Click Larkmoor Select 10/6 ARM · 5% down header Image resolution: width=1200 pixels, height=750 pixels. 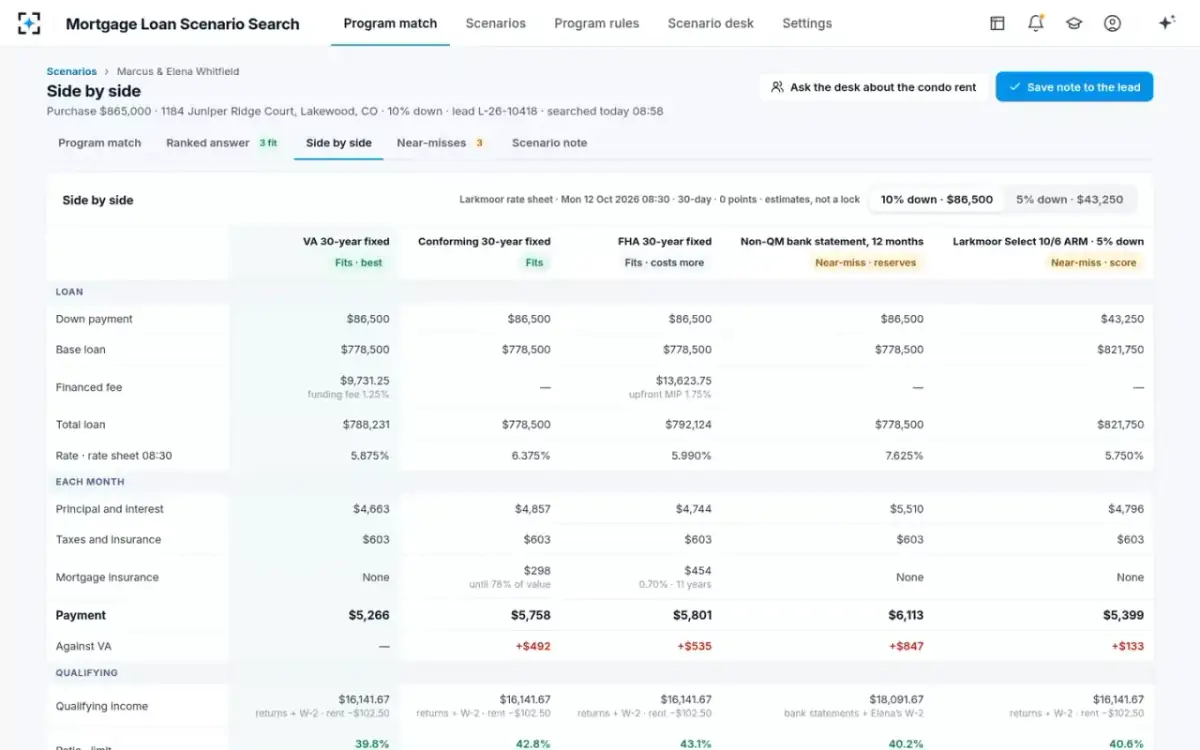1048,241
